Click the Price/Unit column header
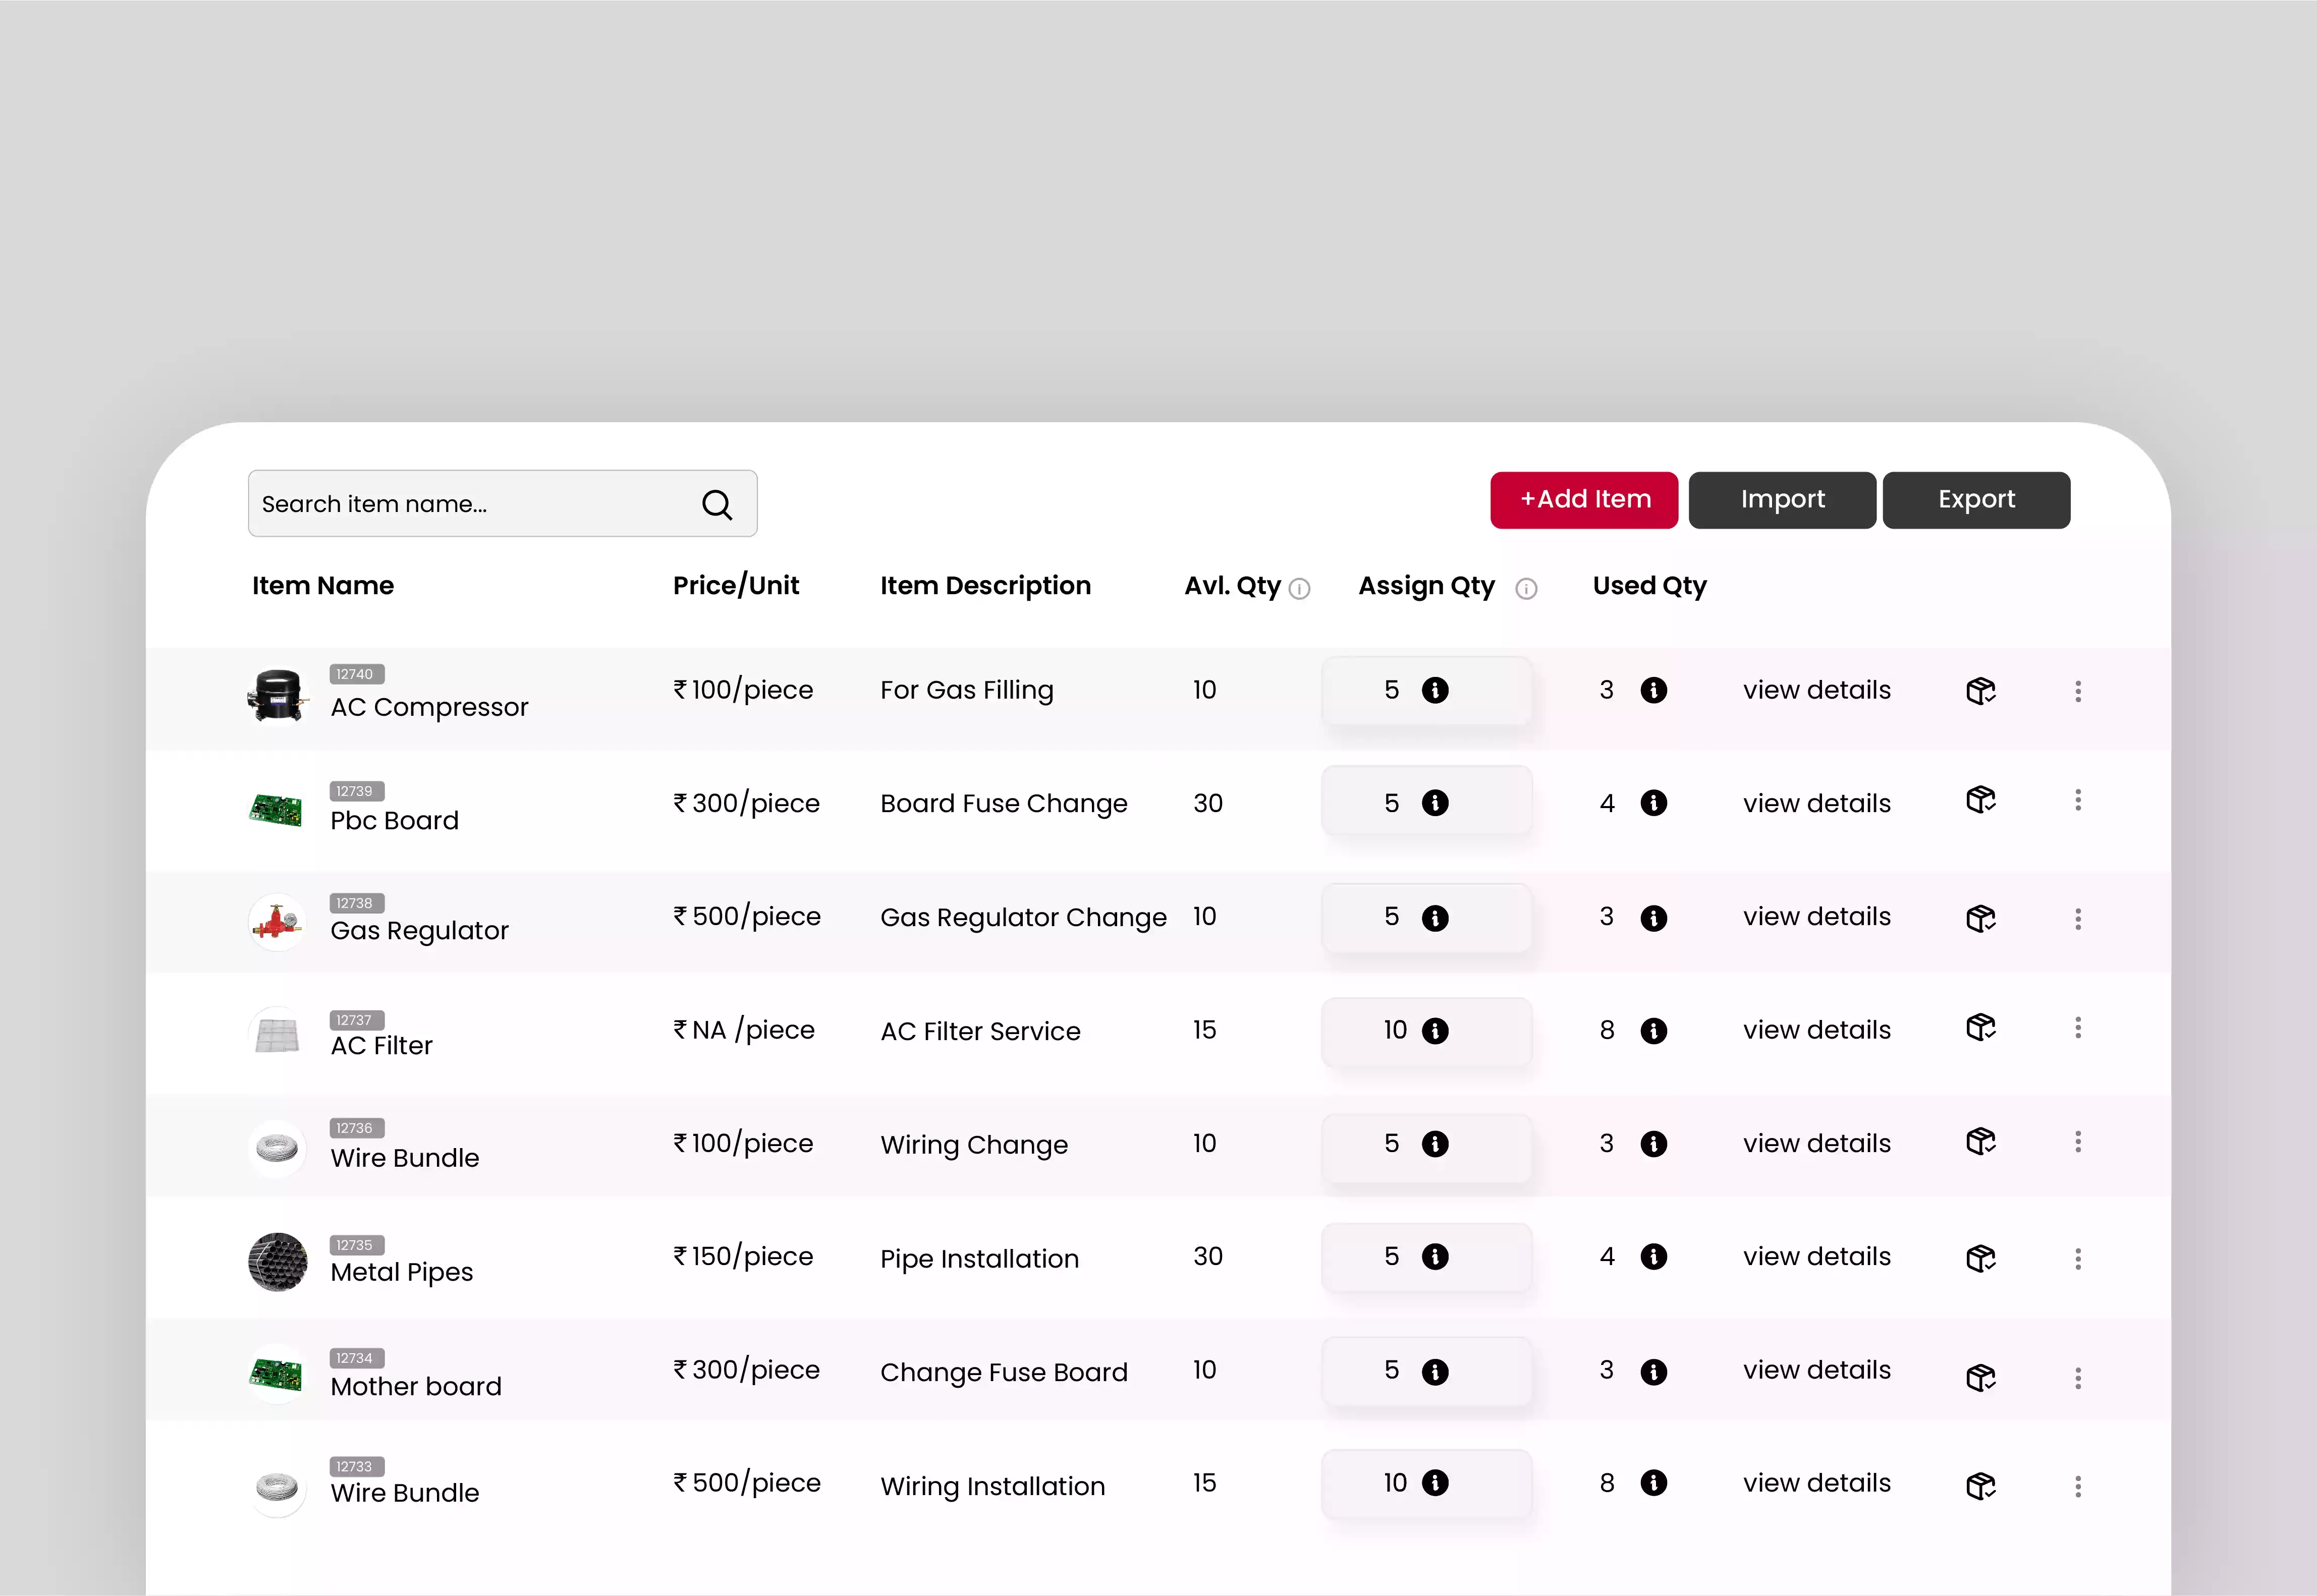Viewport: 2317px width, 1596px height. point(736,586)
